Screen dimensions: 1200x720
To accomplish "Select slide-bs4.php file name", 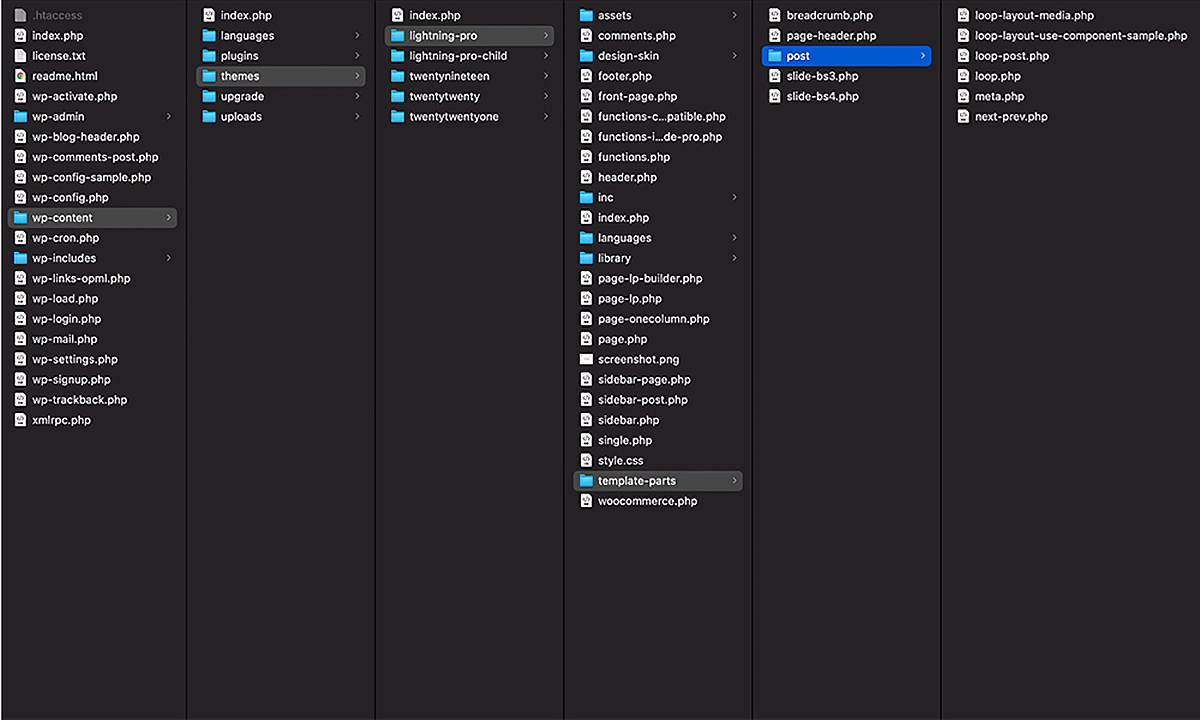I will (822, 96).
